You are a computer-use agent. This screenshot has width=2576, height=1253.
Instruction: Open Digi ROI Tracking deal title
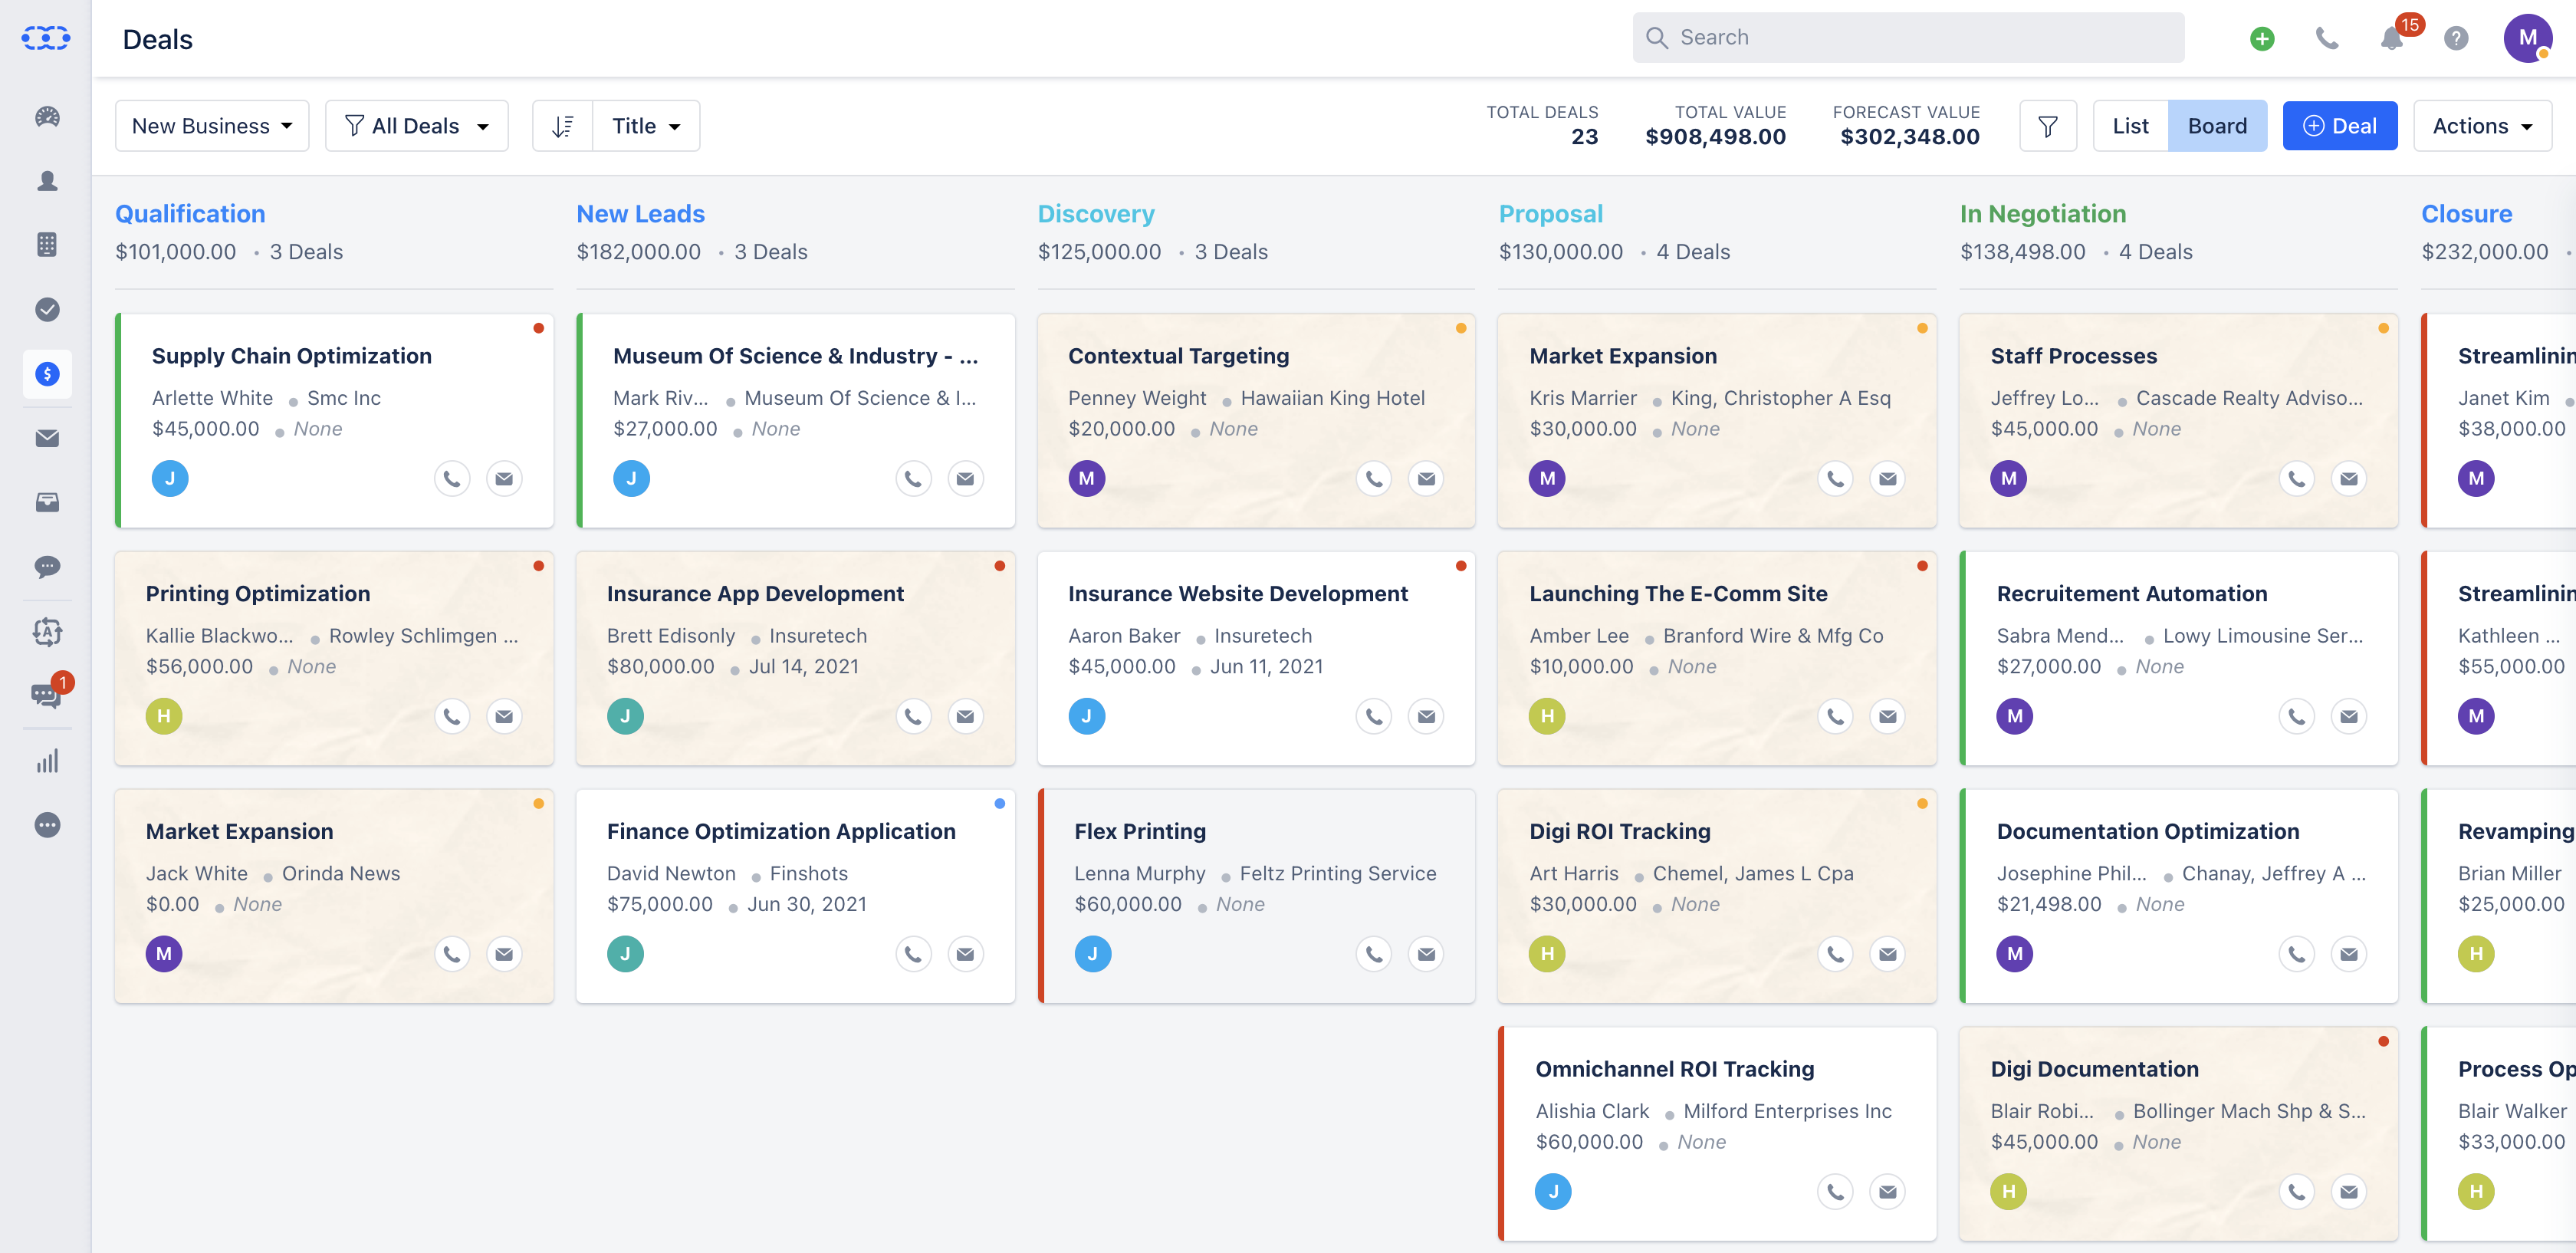coord(1620,832)
